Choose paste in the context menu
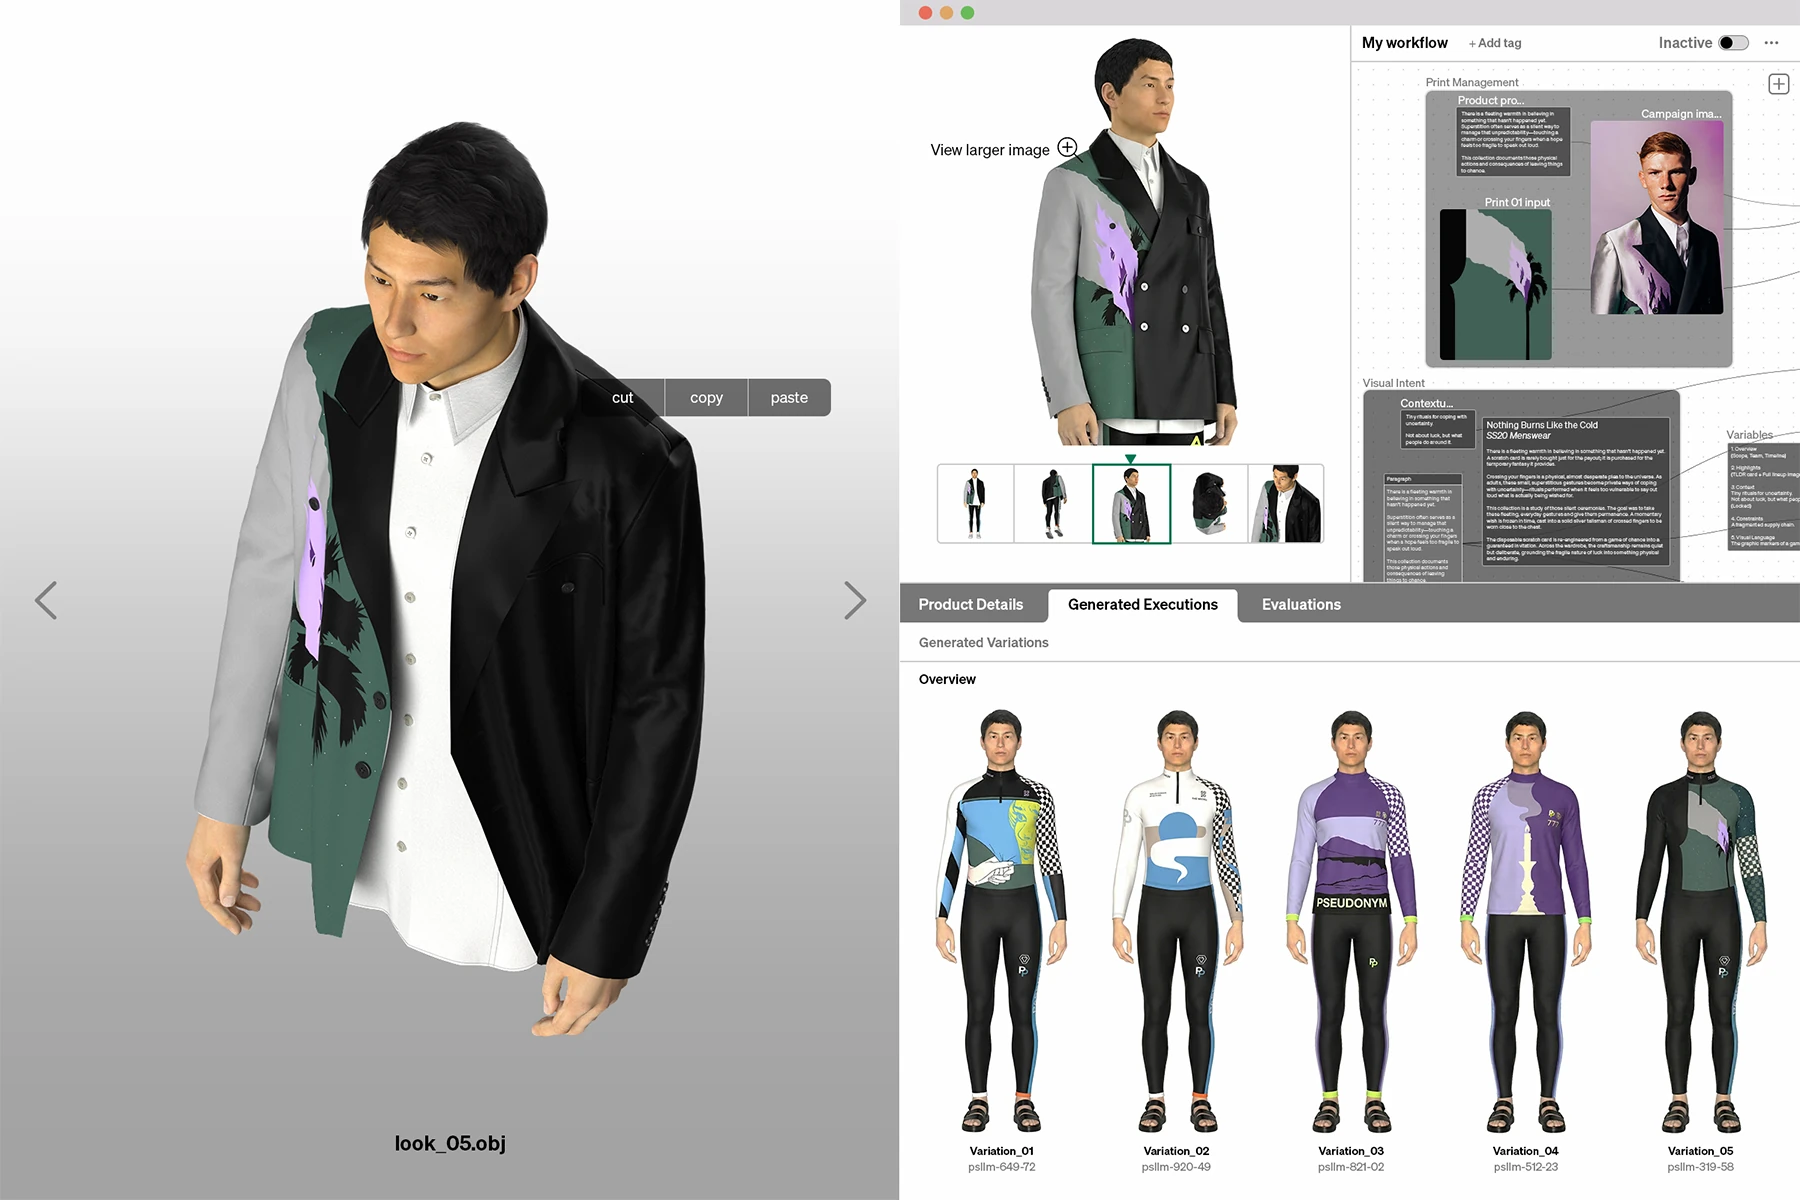 click(789, 397)
